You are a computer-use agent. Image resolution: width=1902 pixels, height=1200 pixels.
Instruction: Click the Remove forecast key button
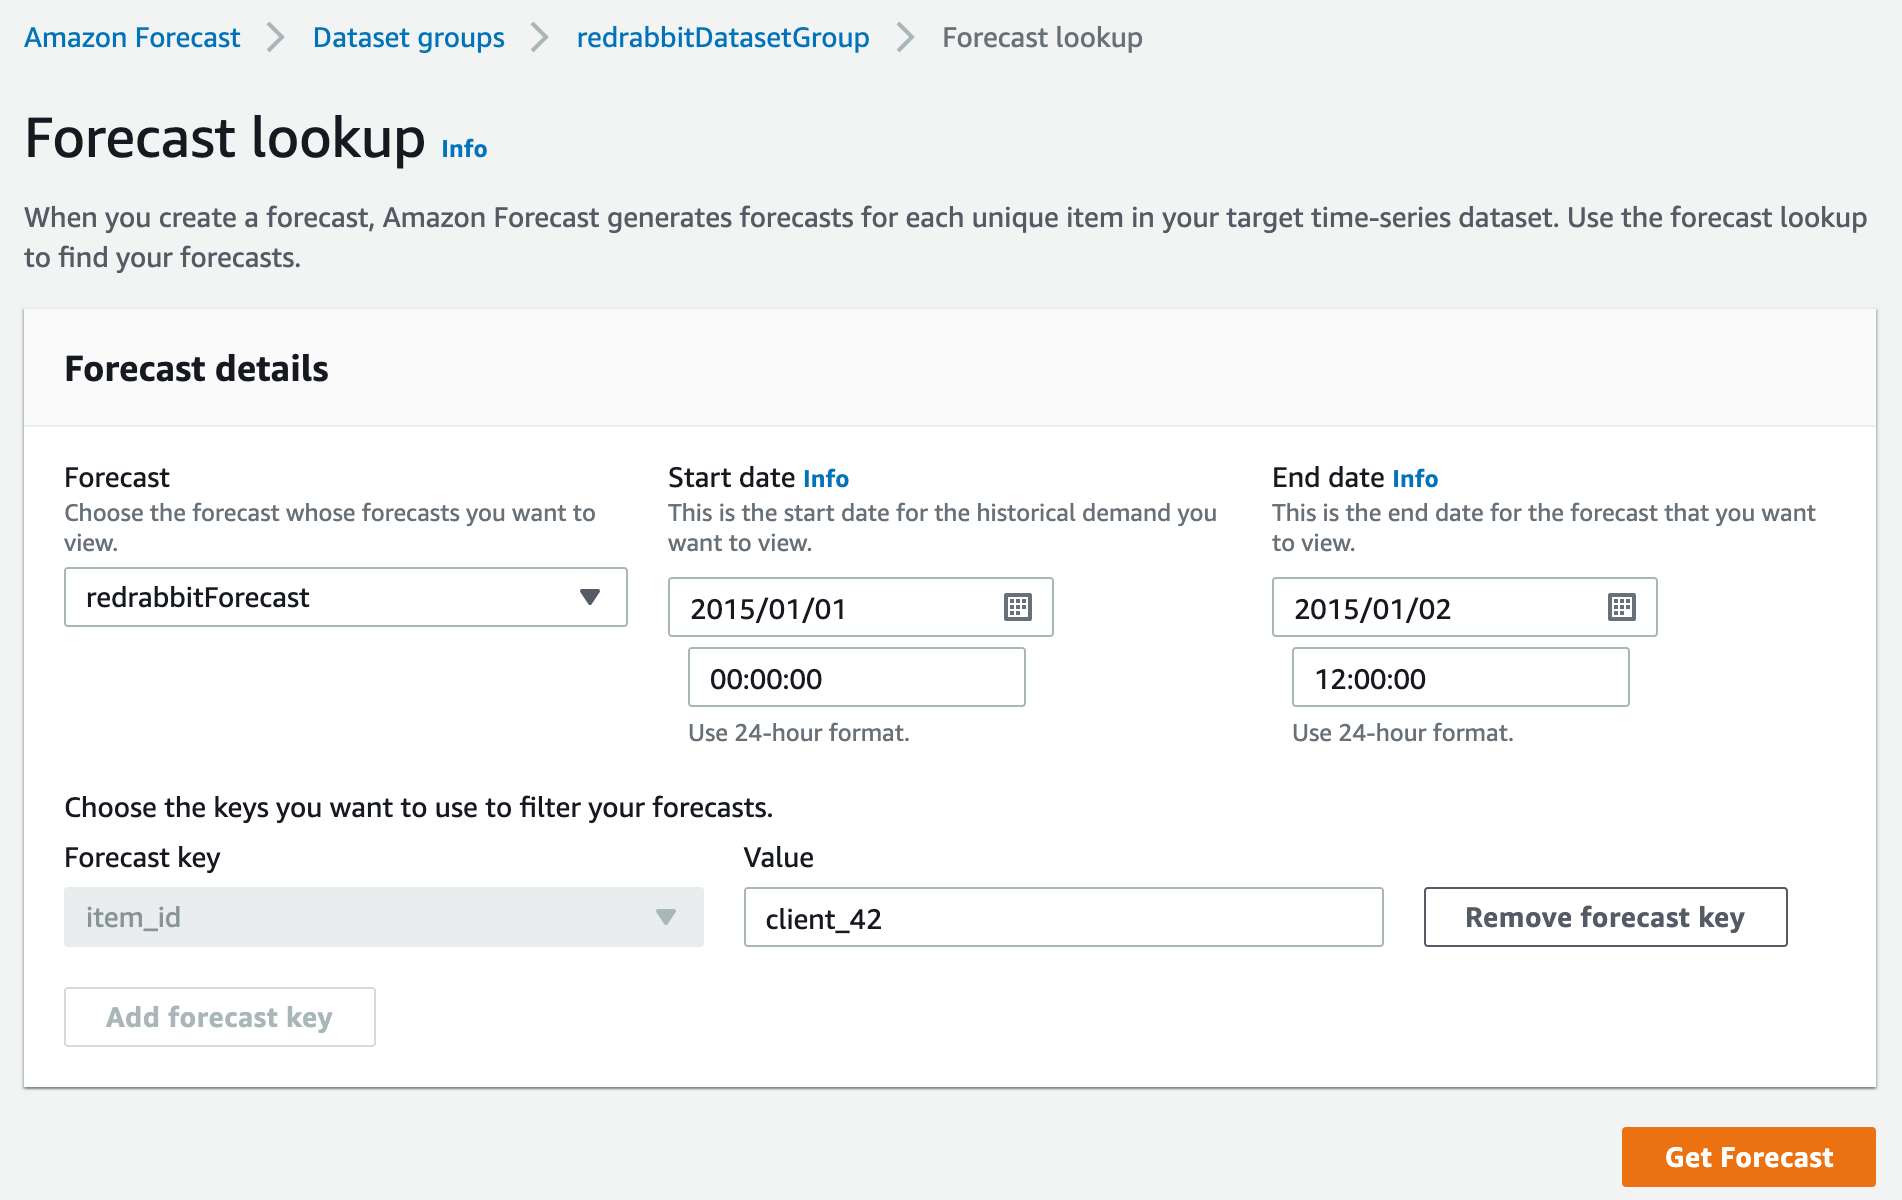(x=1605, y=917)
